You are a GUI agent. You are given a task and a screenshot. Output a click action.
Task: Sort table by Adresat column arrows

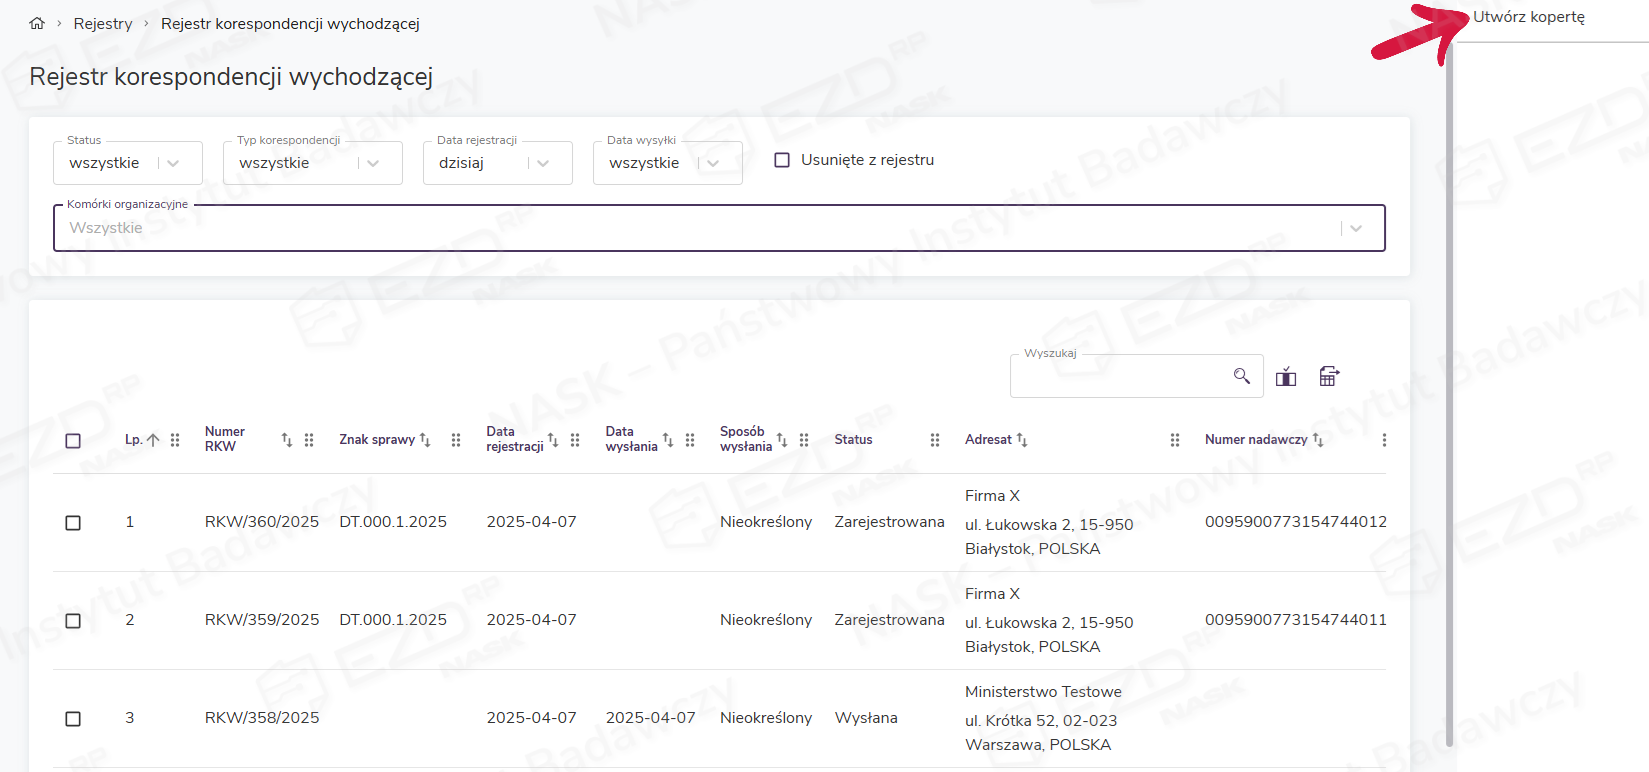(1022, 440)
